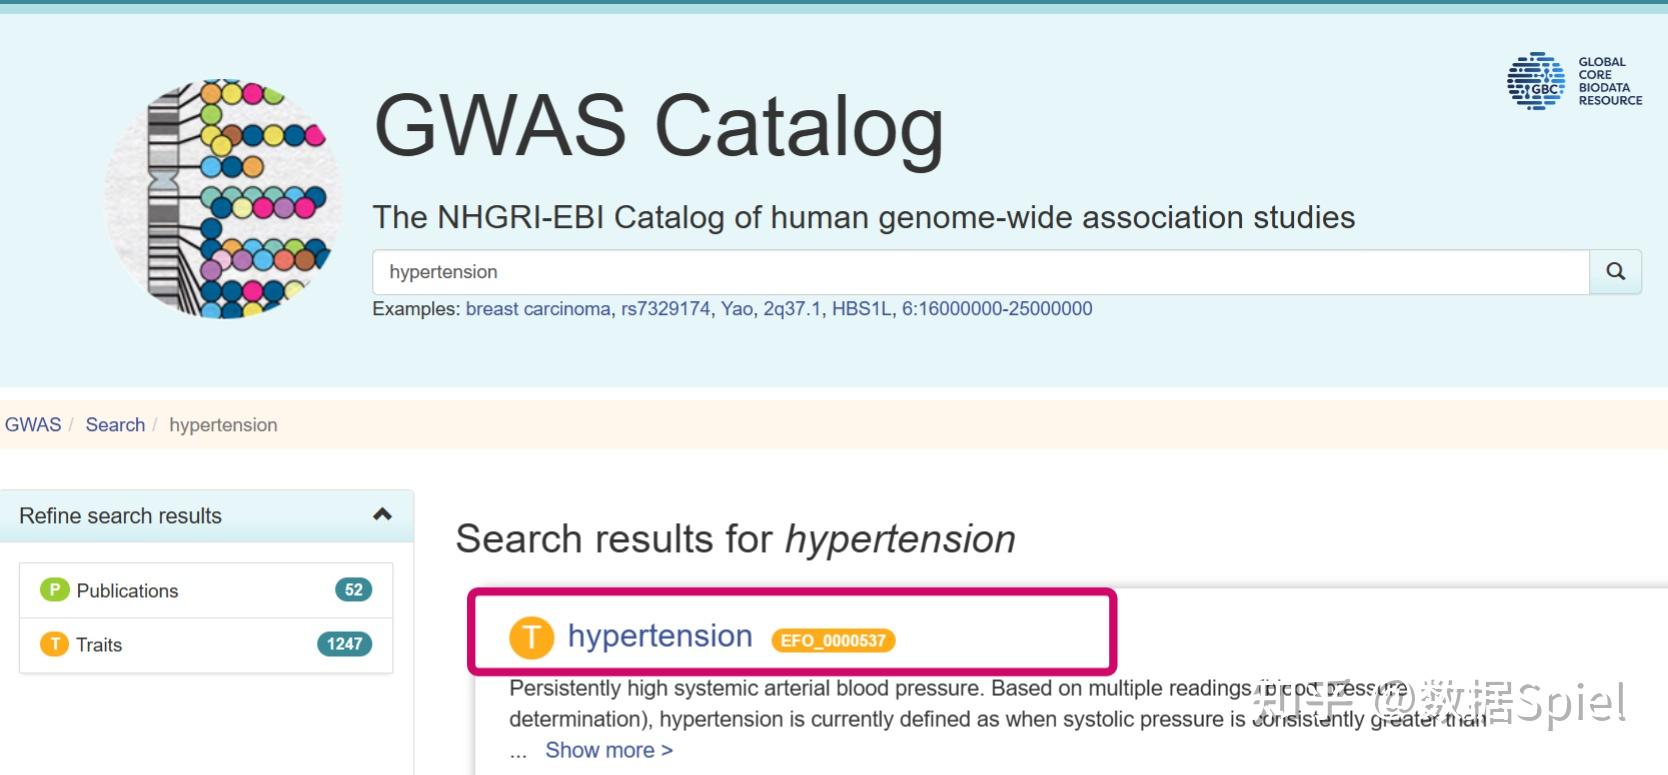Image resolution: width=1668 pixels, height=775 pixels.
Task: Open the Search breadcrumb link
Action: tap(115, 424)
